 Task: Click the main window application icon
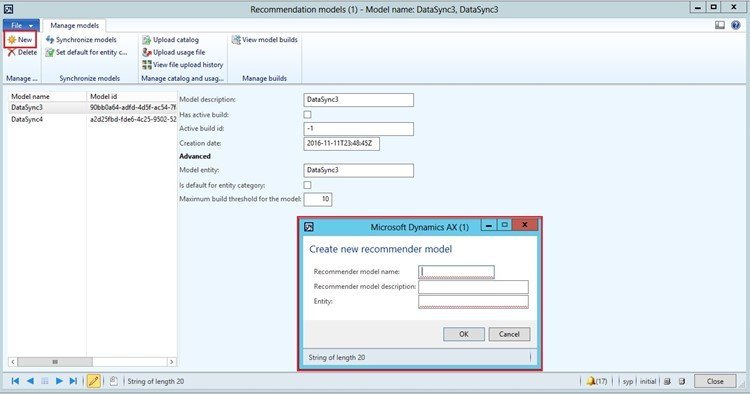pos(8,9)
